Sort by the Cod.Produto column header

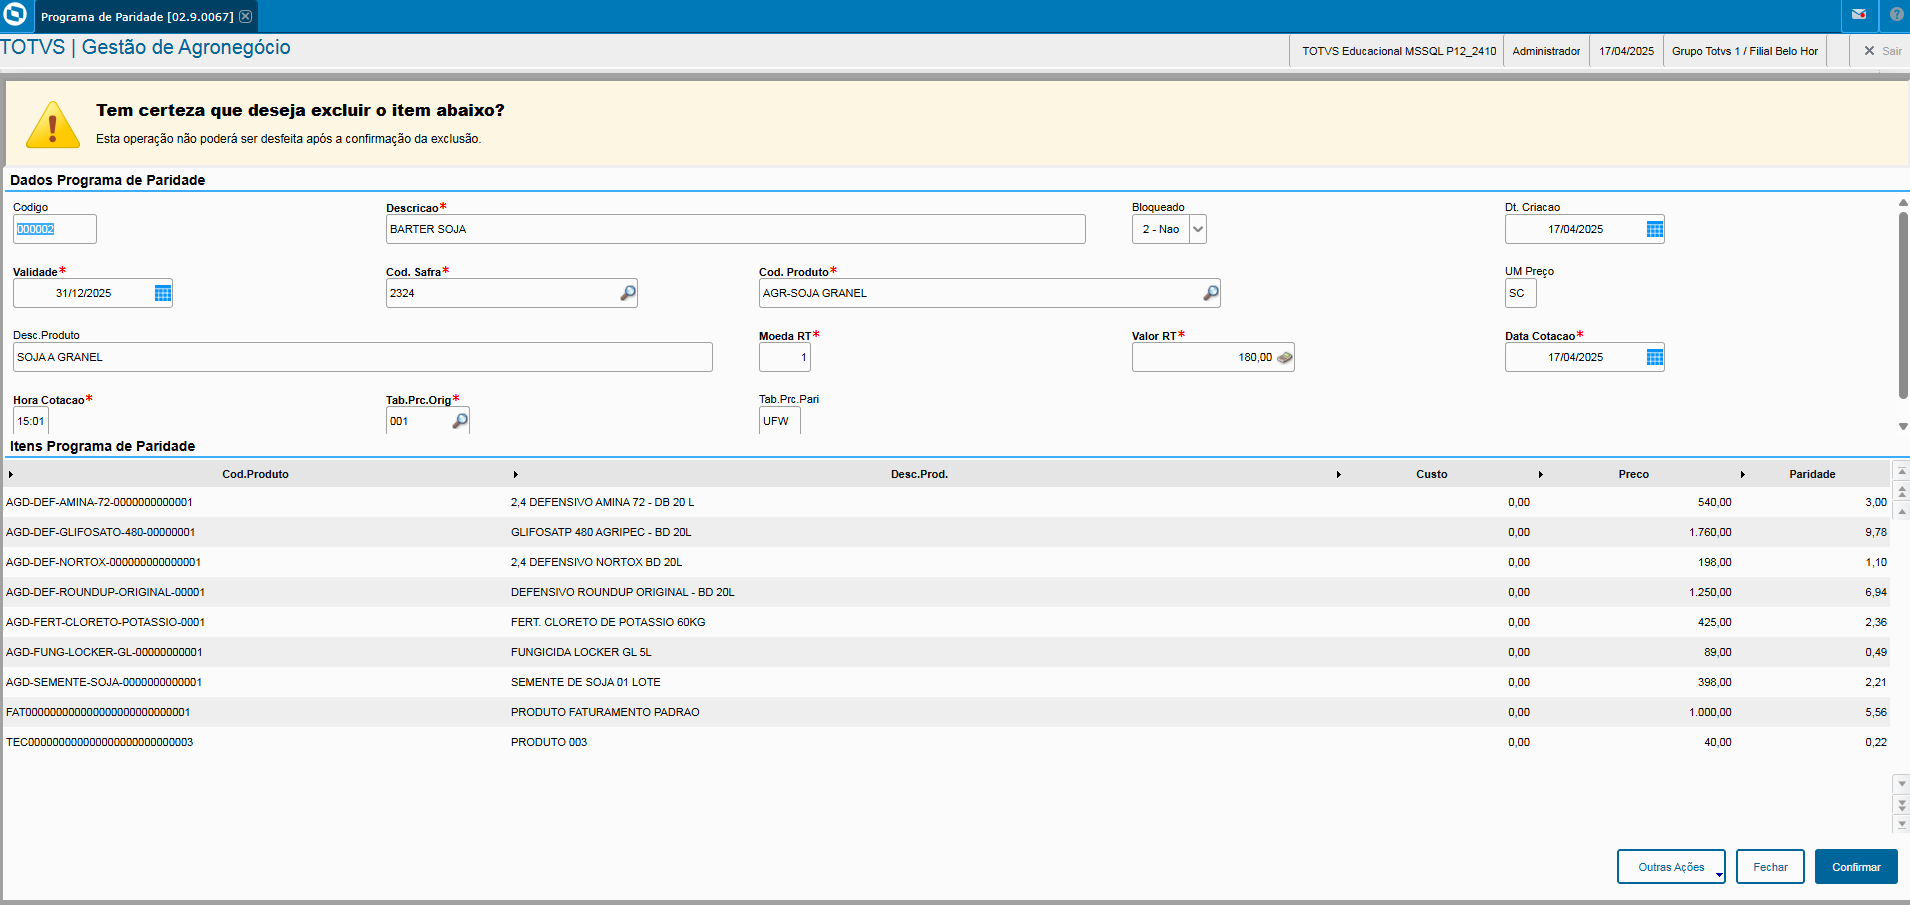click(255, 474)
